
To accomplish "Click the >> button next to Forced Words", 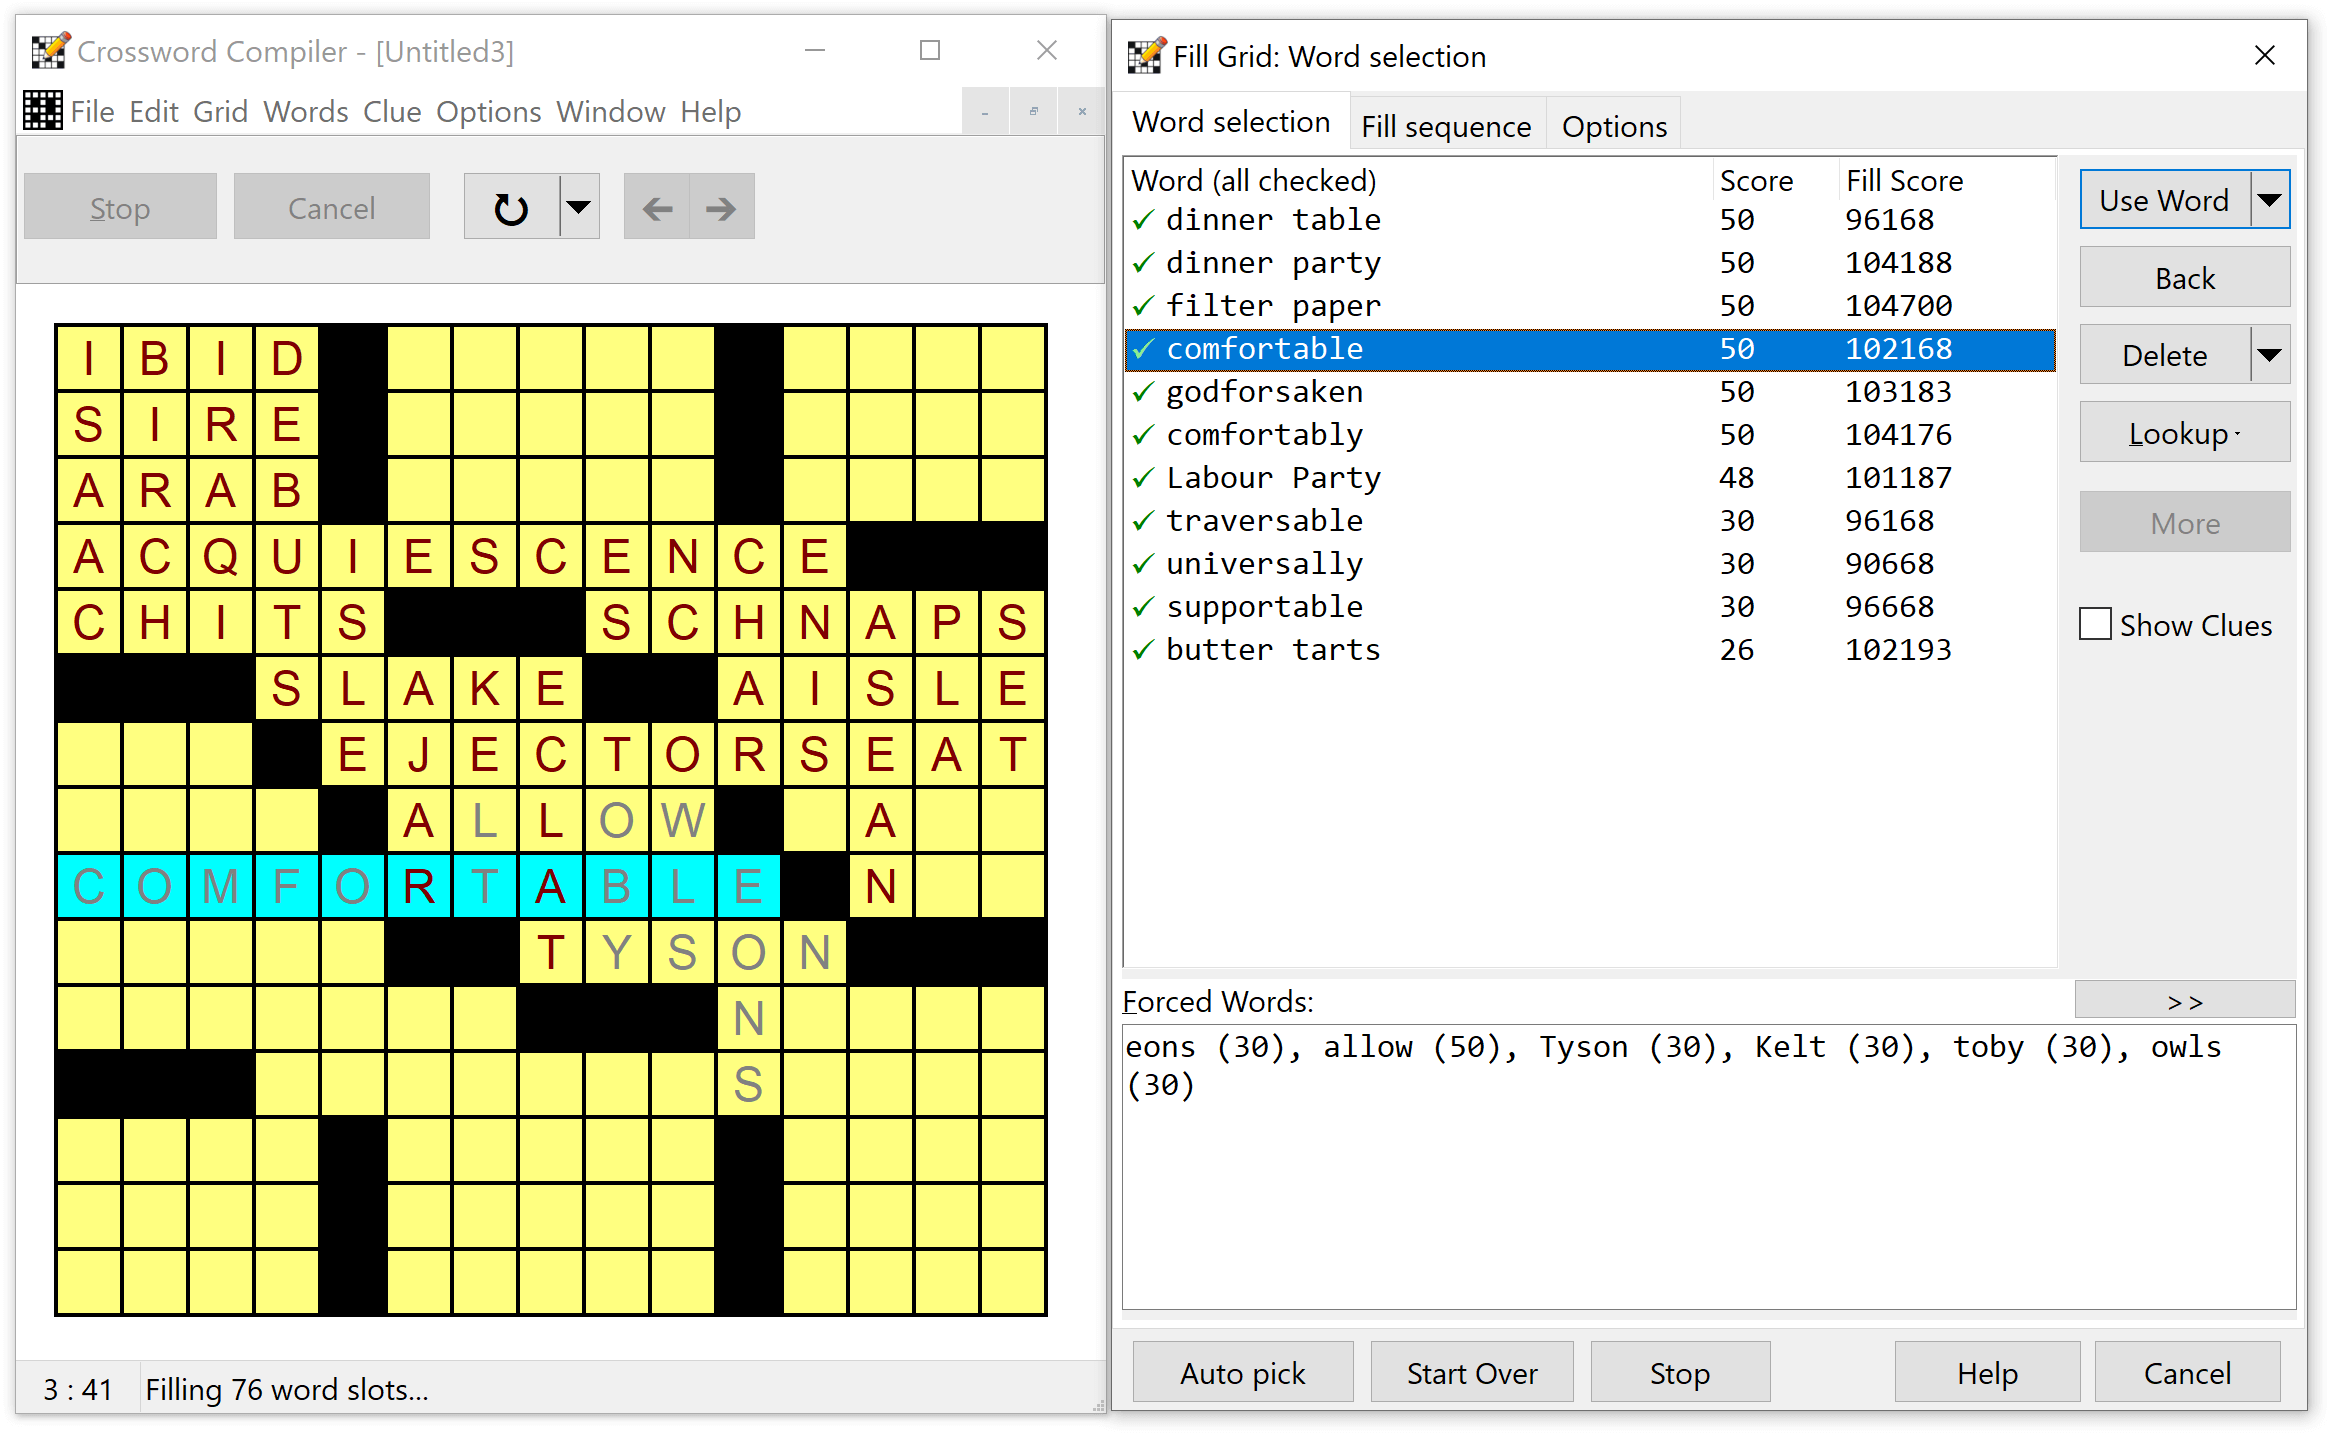I will coord(2186,1001).
